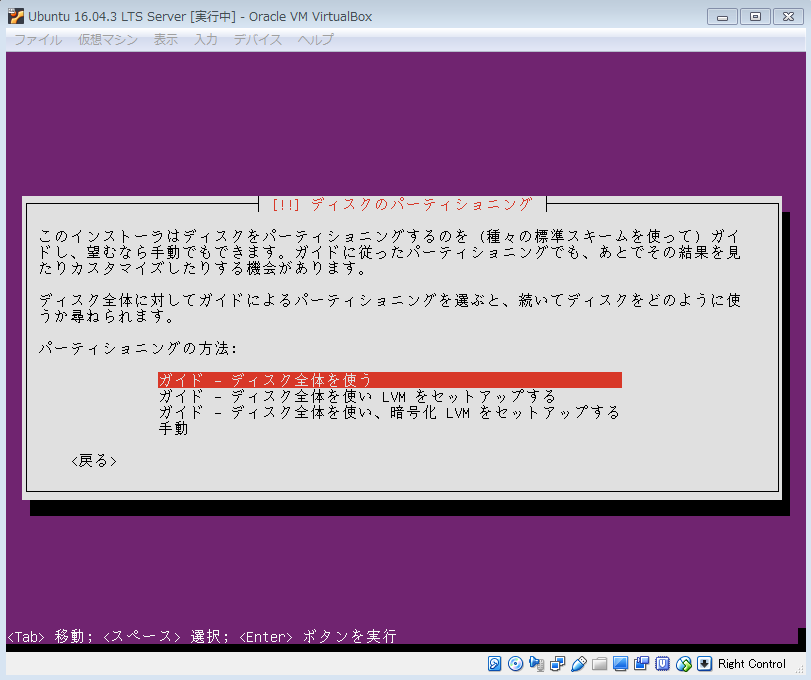Viewport: 811px width, 680px height.
Task: Click the USB devices icon
Action: pos(579,664)
